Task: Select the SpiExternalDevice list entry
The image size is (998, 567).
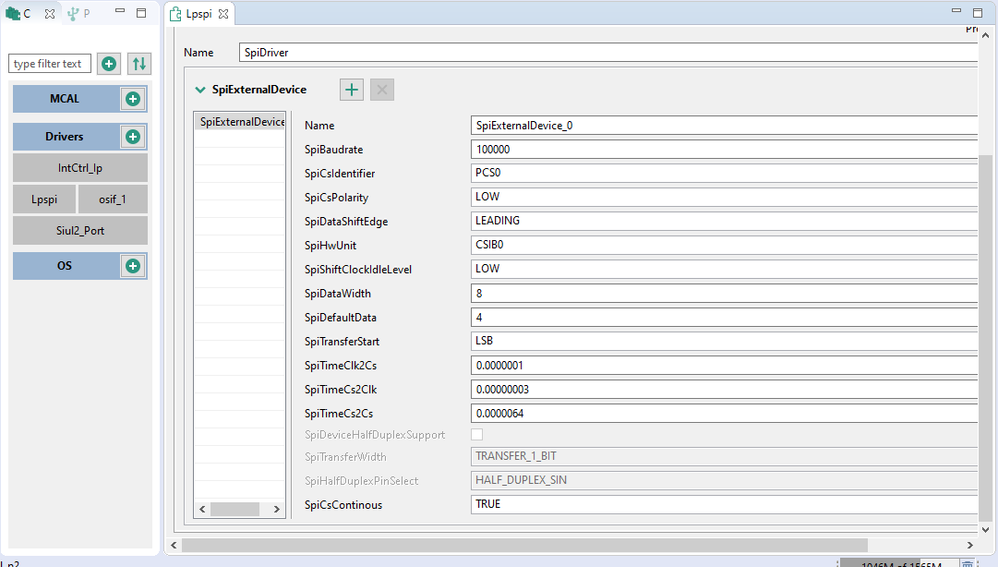Action: [240, 122]
